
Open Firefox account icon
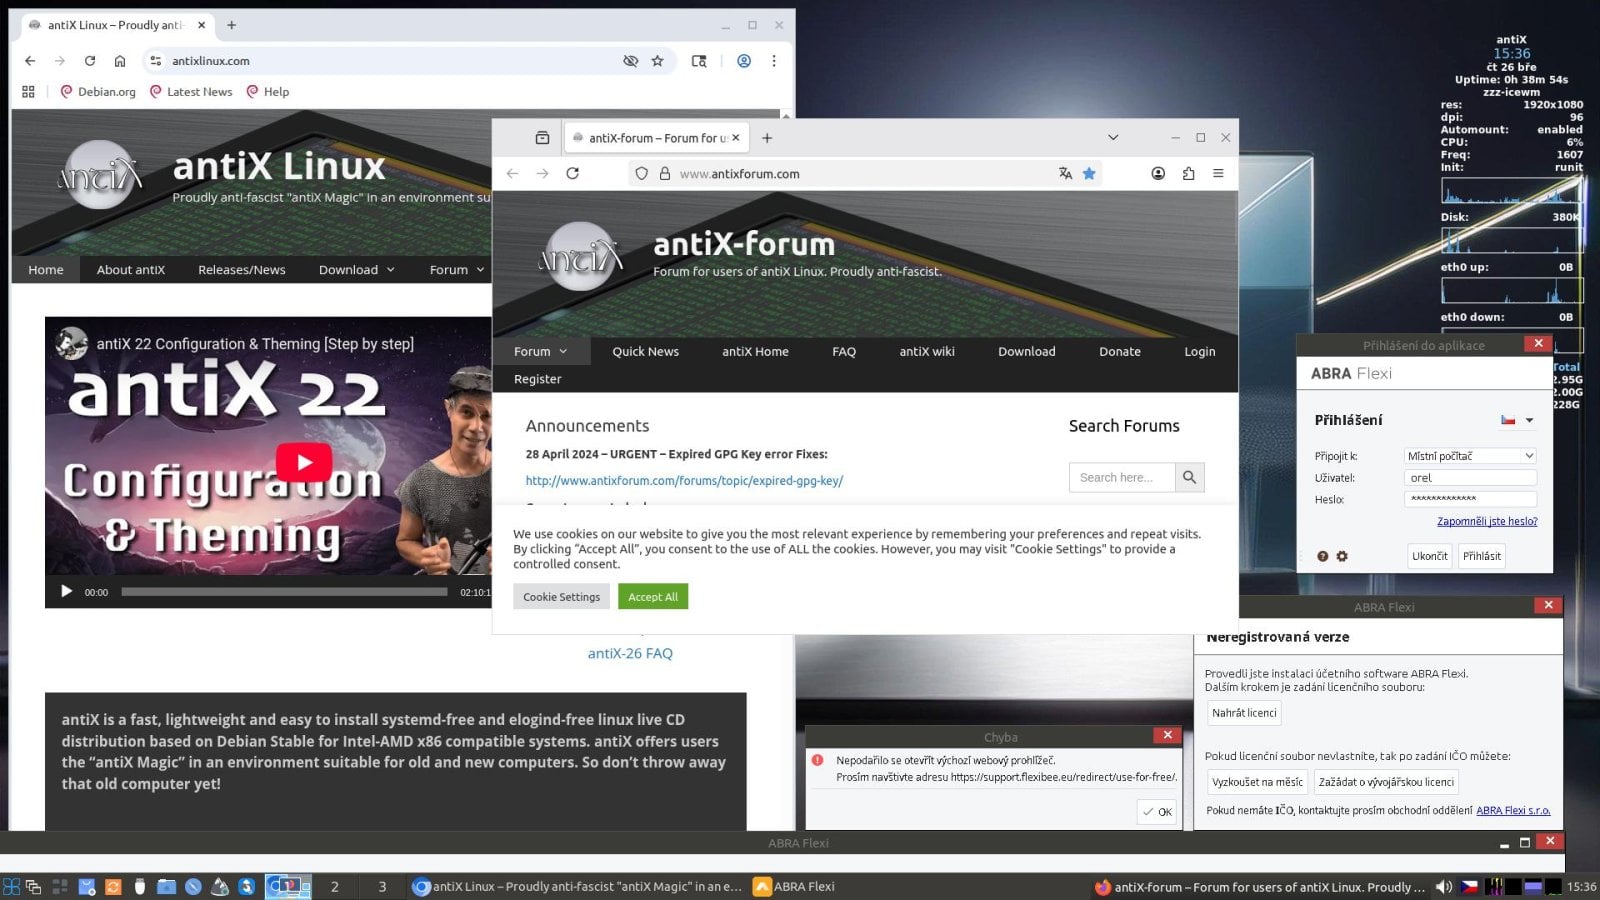click(1158, 173)
